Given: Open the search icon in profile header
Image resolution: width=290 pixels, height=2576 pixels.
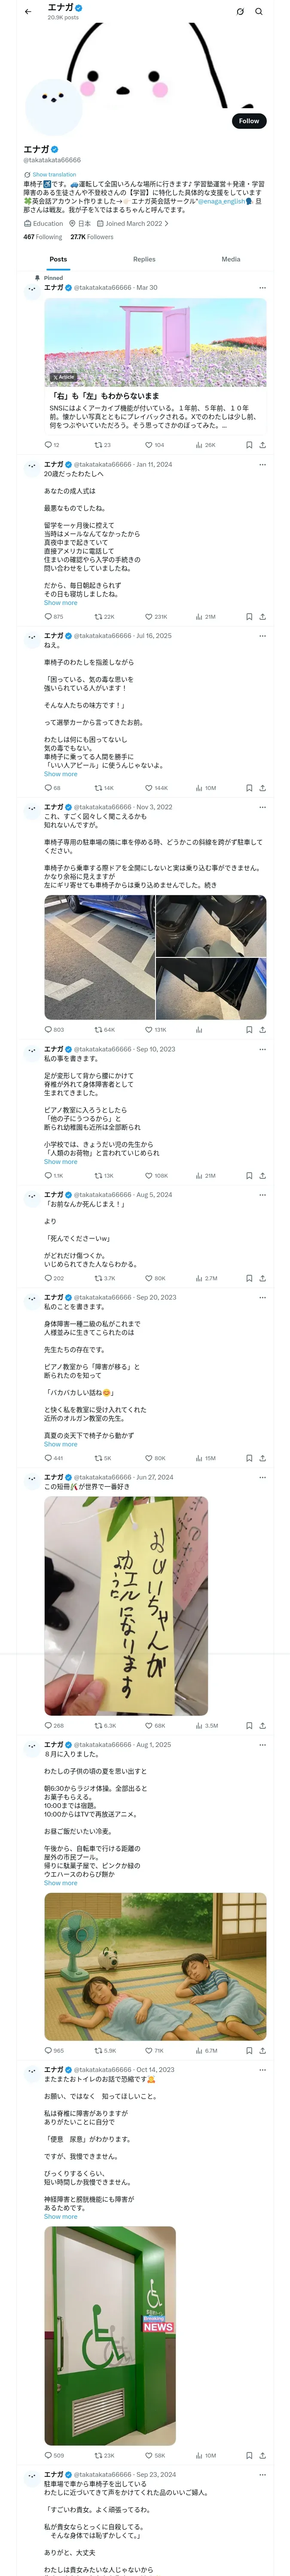Looking at the screenshot, I should (x=258, y=12).
